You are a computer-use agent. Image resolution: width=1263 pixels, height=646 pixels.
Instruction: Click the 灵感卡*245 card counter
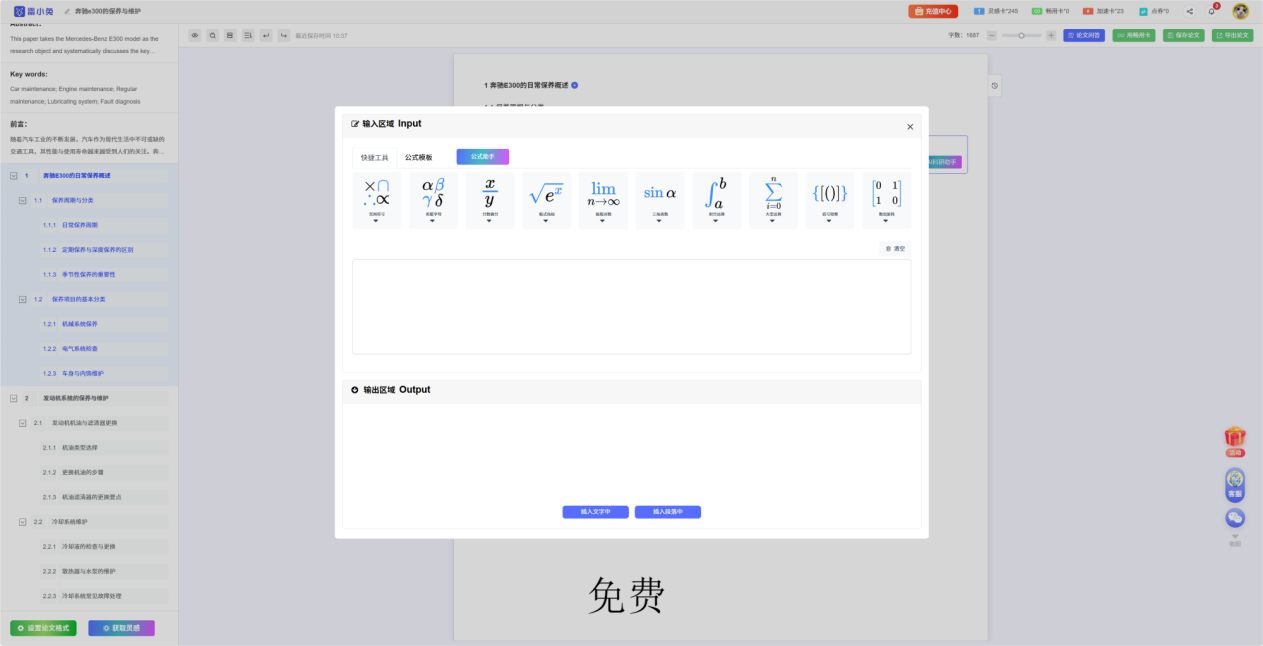(997, 11)
